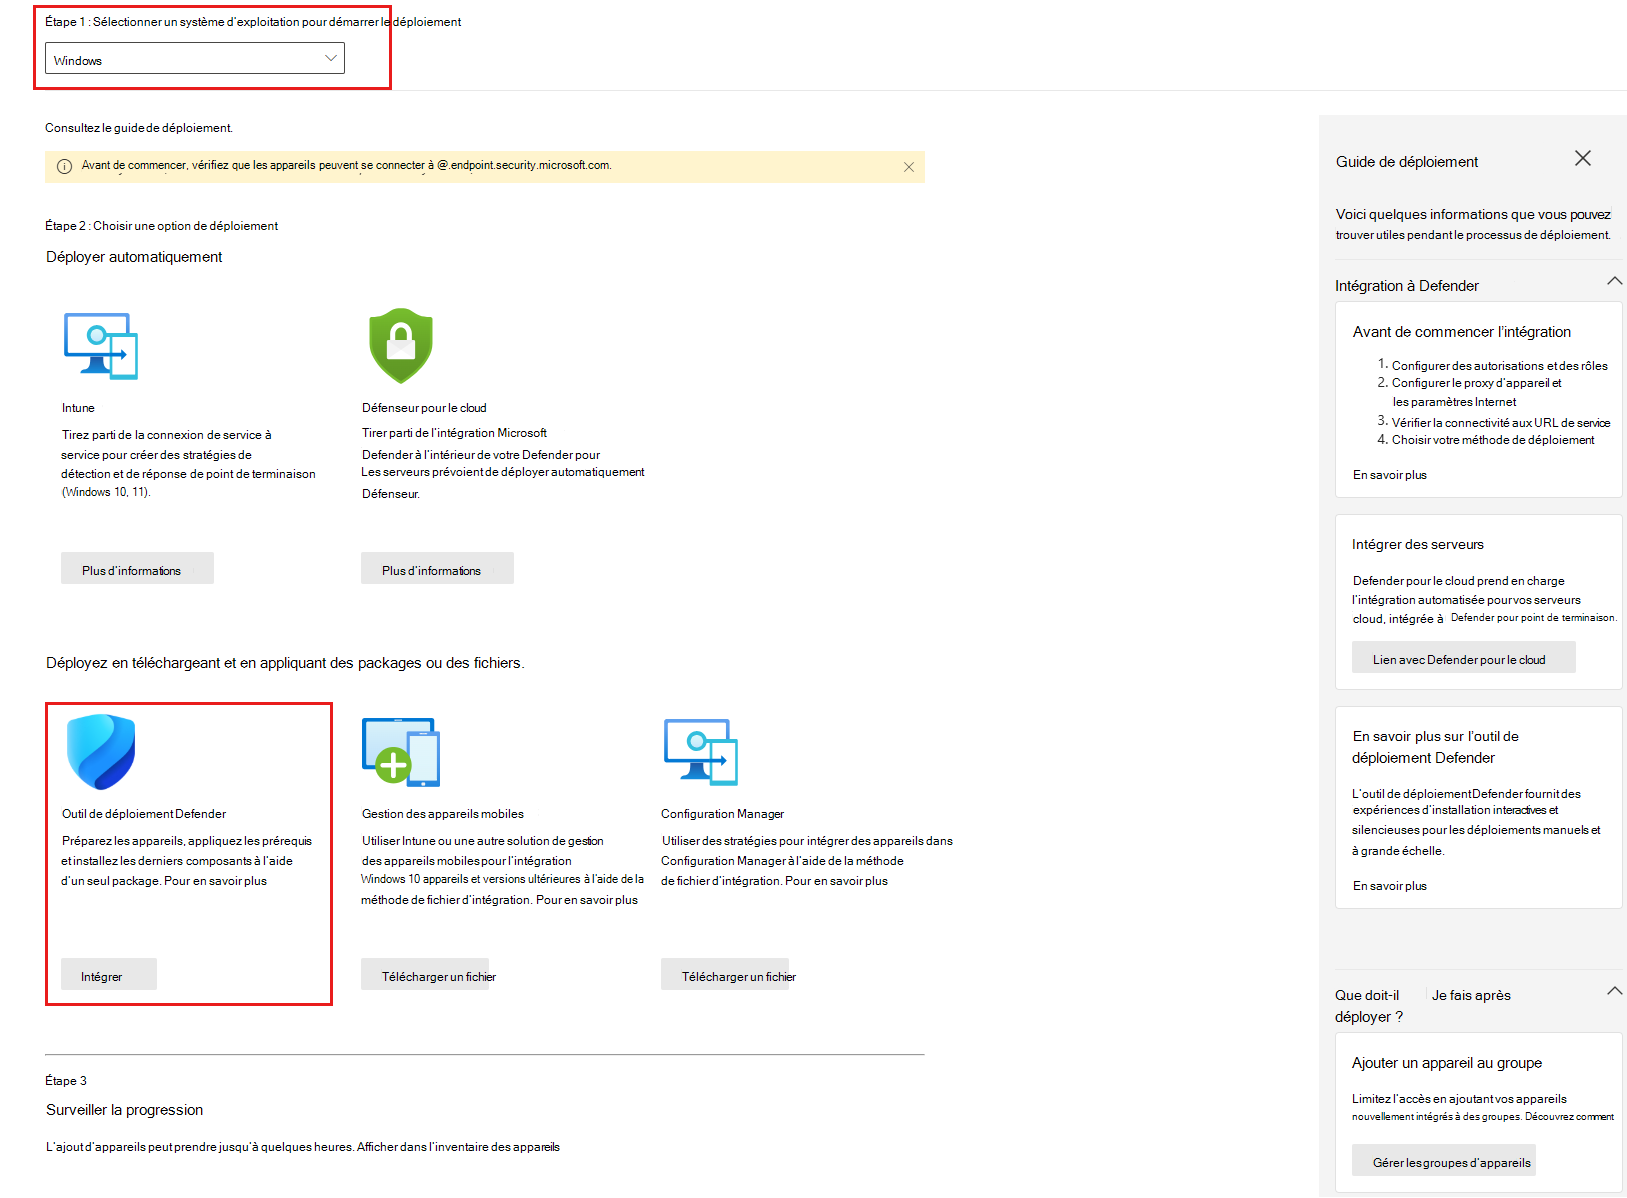Click Ajouter un appareil au groupe heading
The width and height of the screenshot is (1627, 1198).
pos(1447,1063)
